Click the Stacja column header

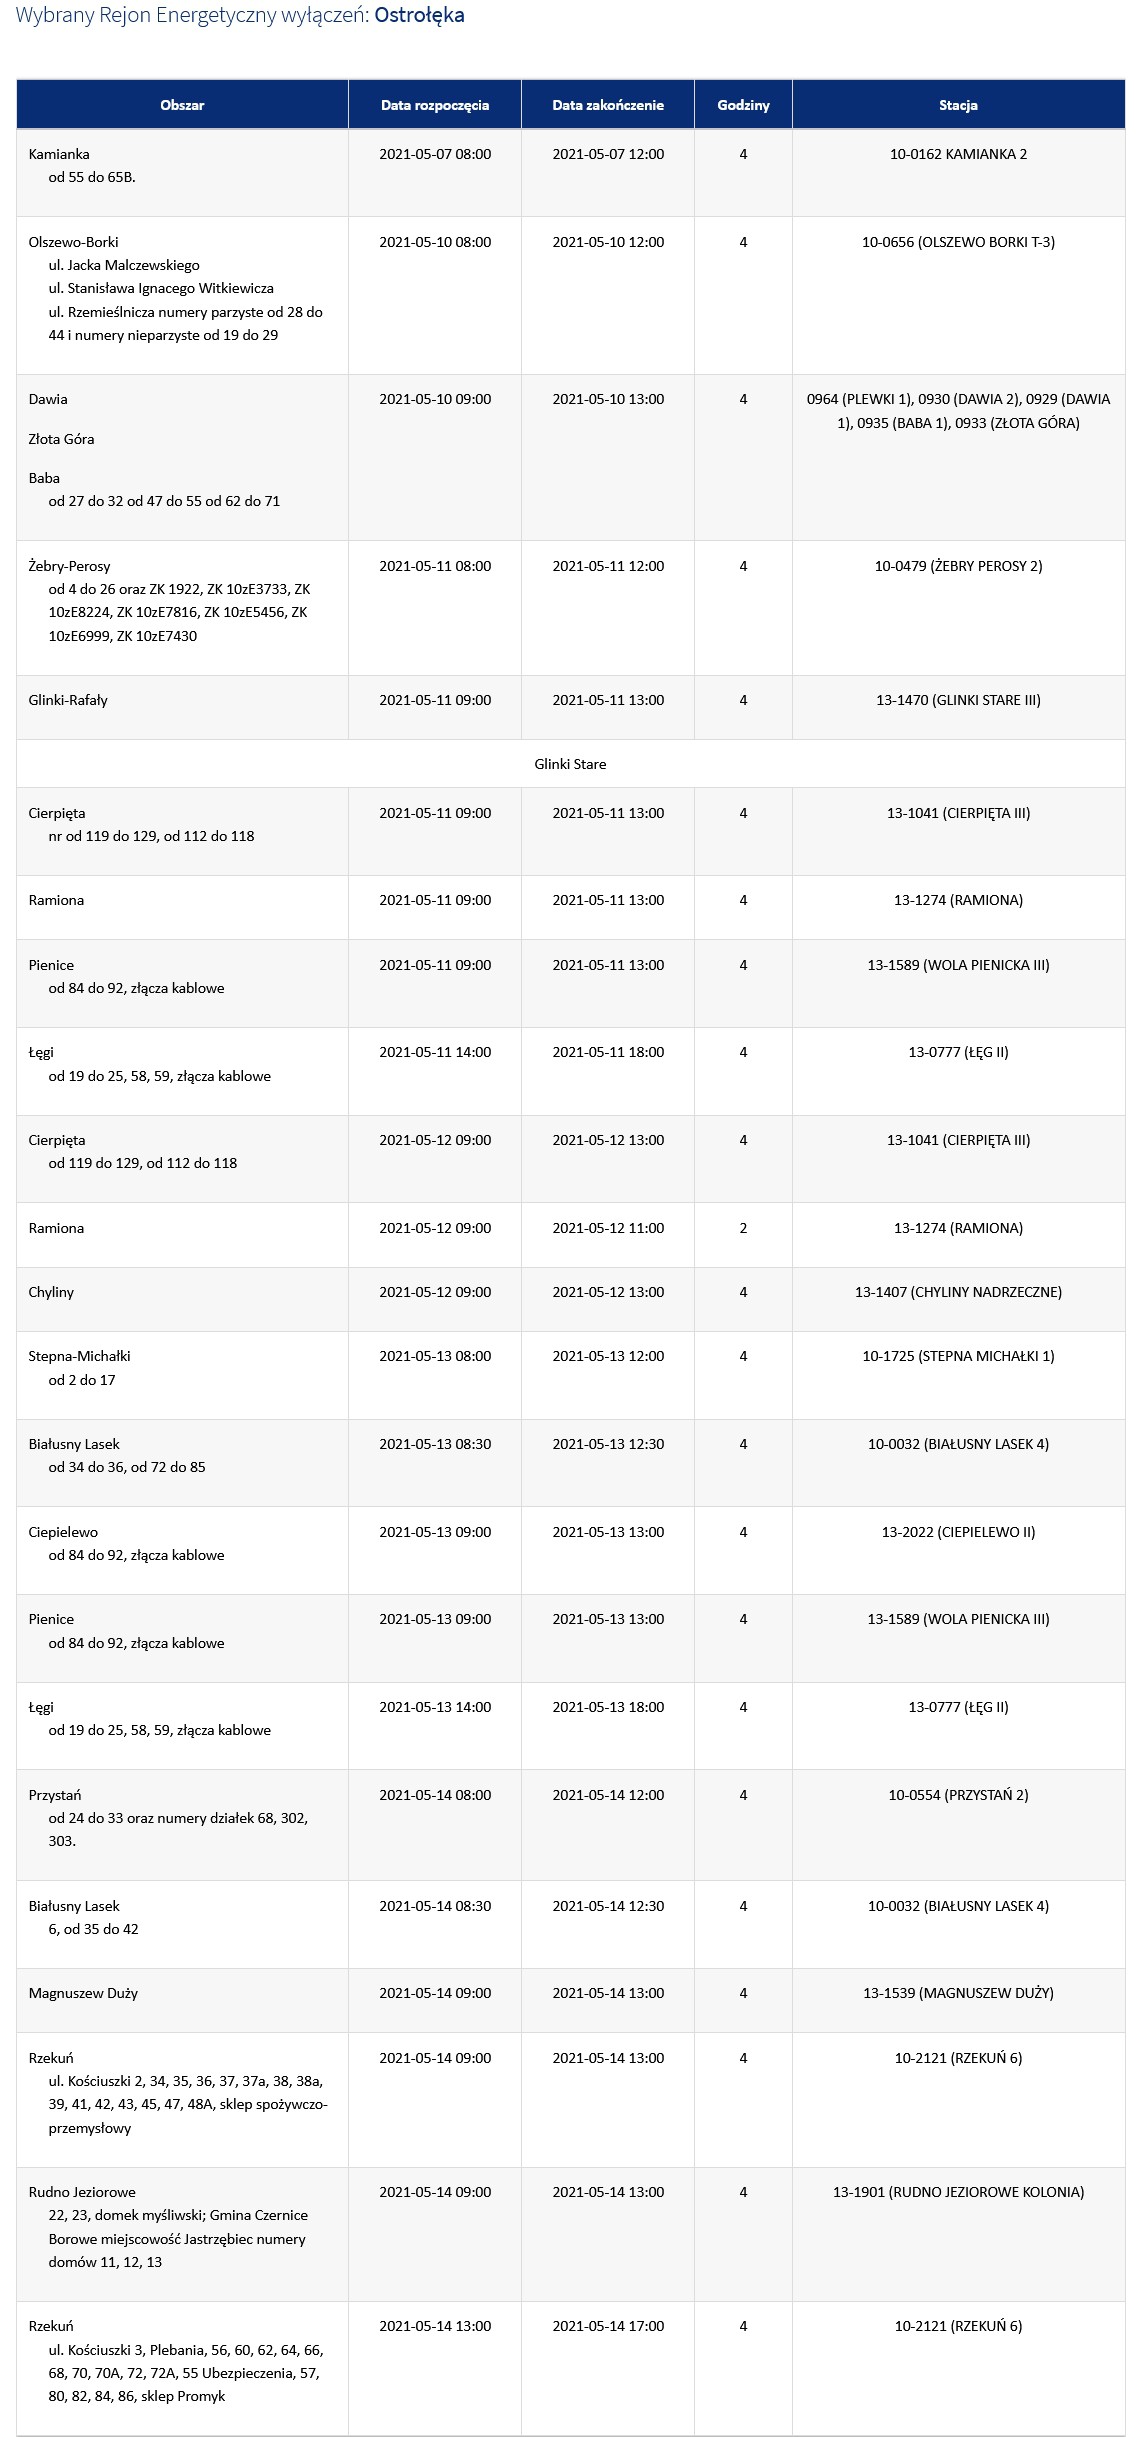958,105
